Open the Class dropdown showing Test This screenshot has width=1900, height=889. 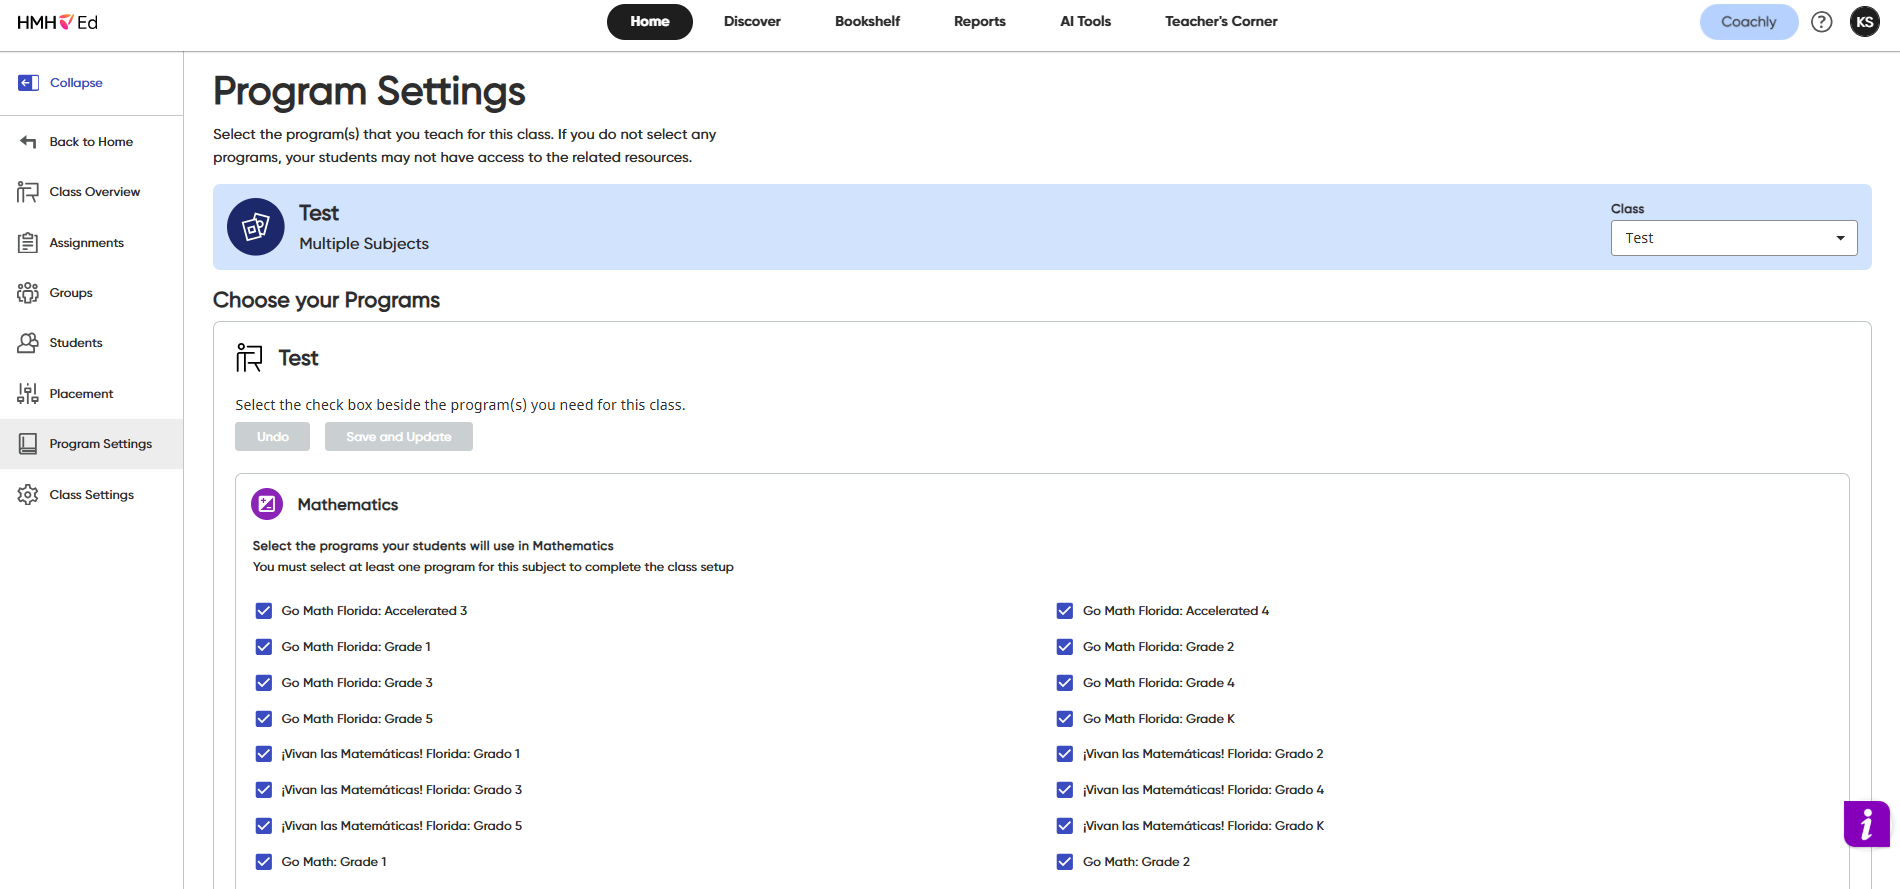coord(1734,238)
